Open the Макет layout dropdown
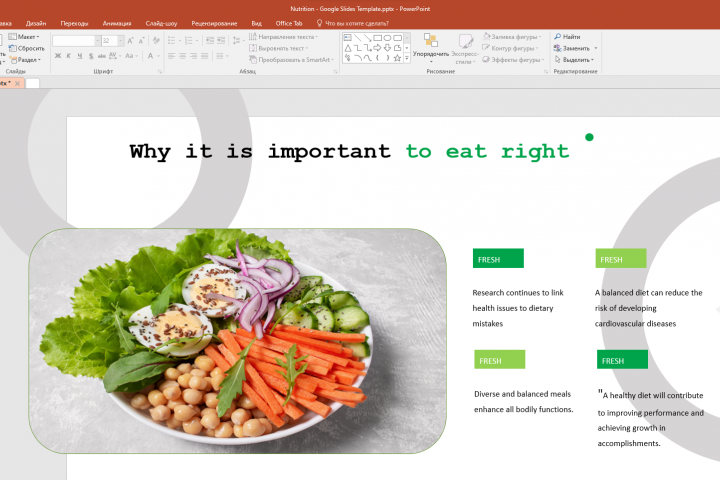 [x=24, y=37]
